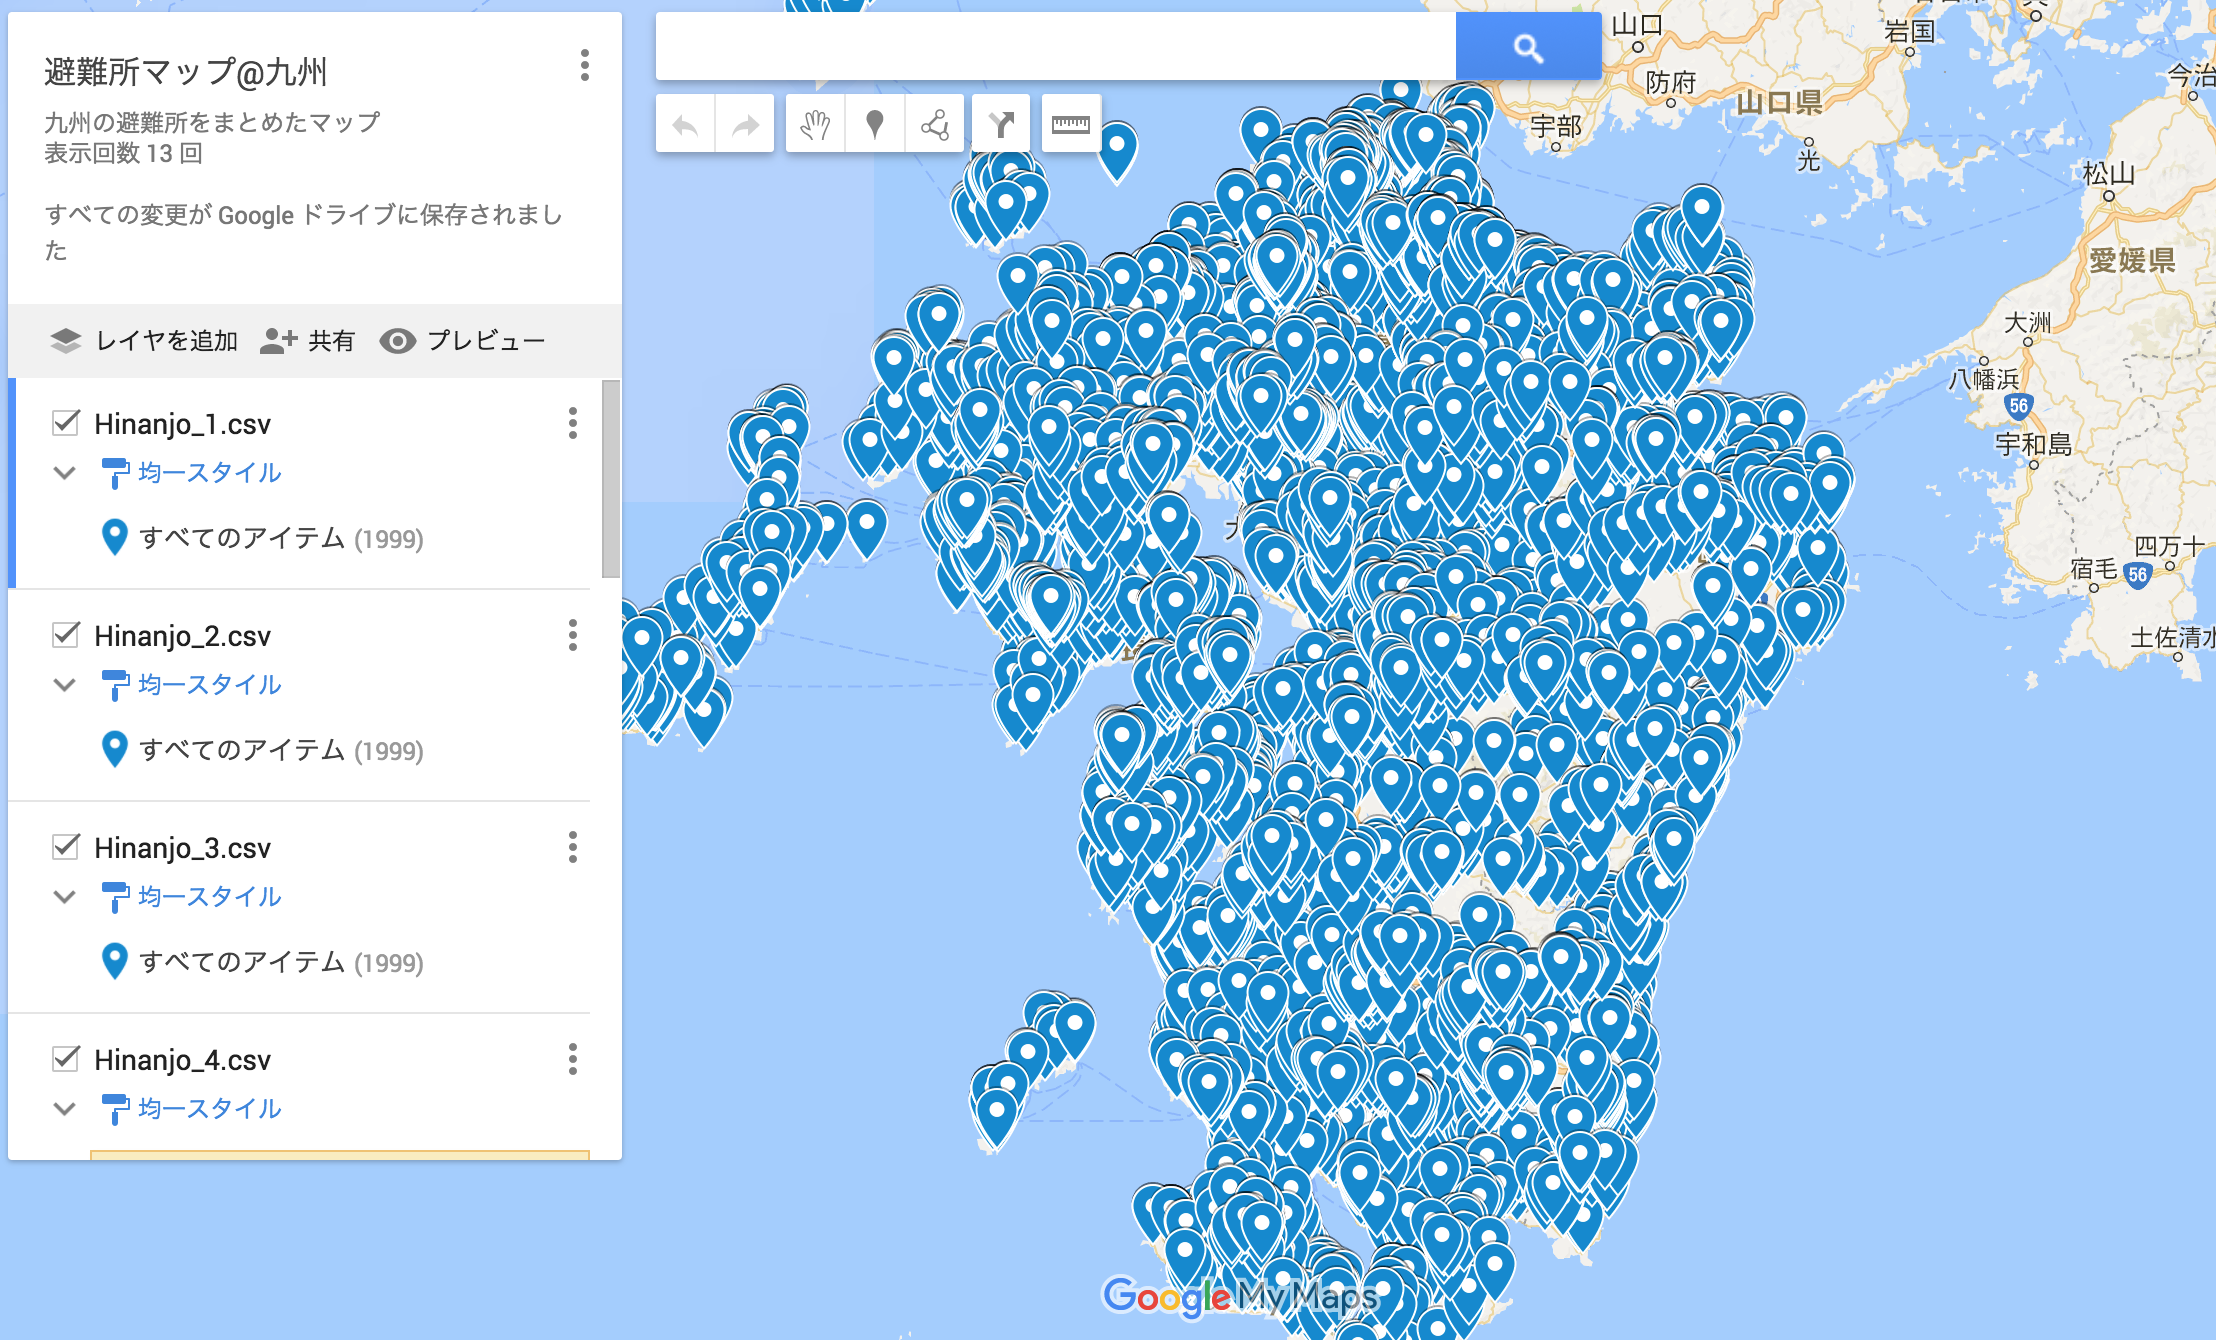2216x1340 pixels.
Task: Open the map title three-dot menu
Action: [585, 66]
